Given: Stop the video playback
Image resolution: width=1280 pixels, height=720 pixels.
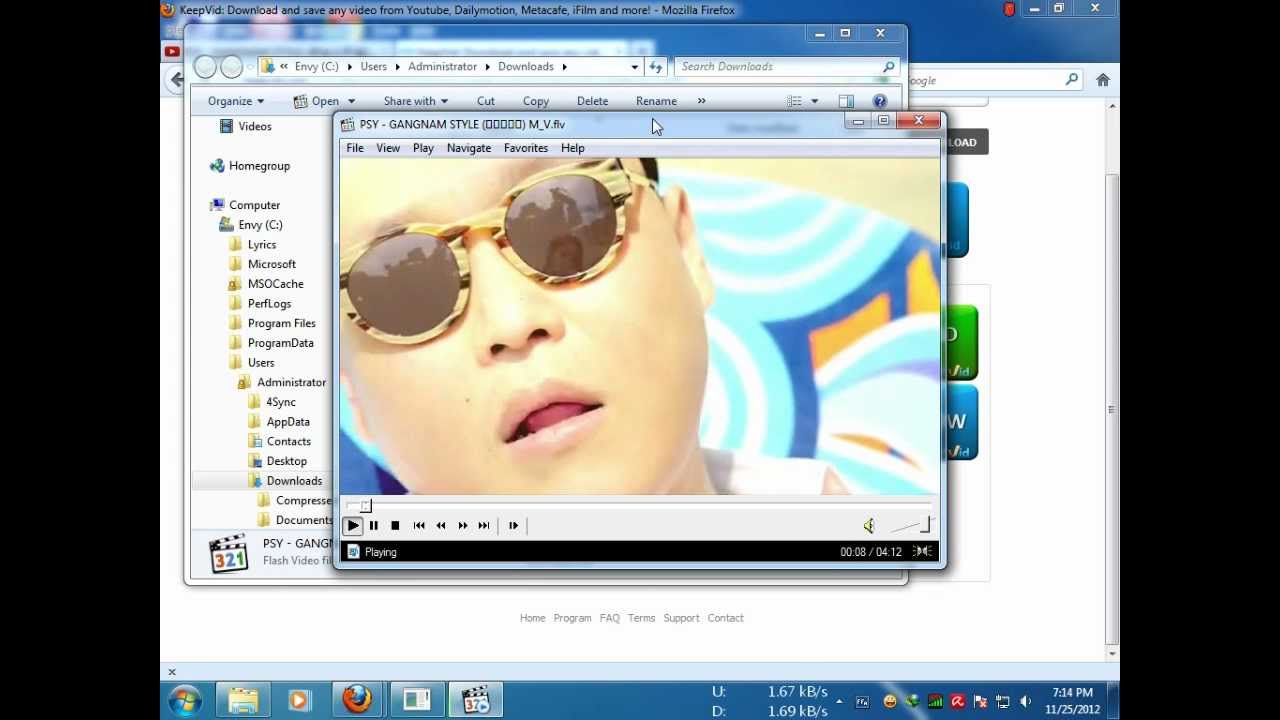Looking at the screenshot, I should pyautogui.click(x=395, y=525).
